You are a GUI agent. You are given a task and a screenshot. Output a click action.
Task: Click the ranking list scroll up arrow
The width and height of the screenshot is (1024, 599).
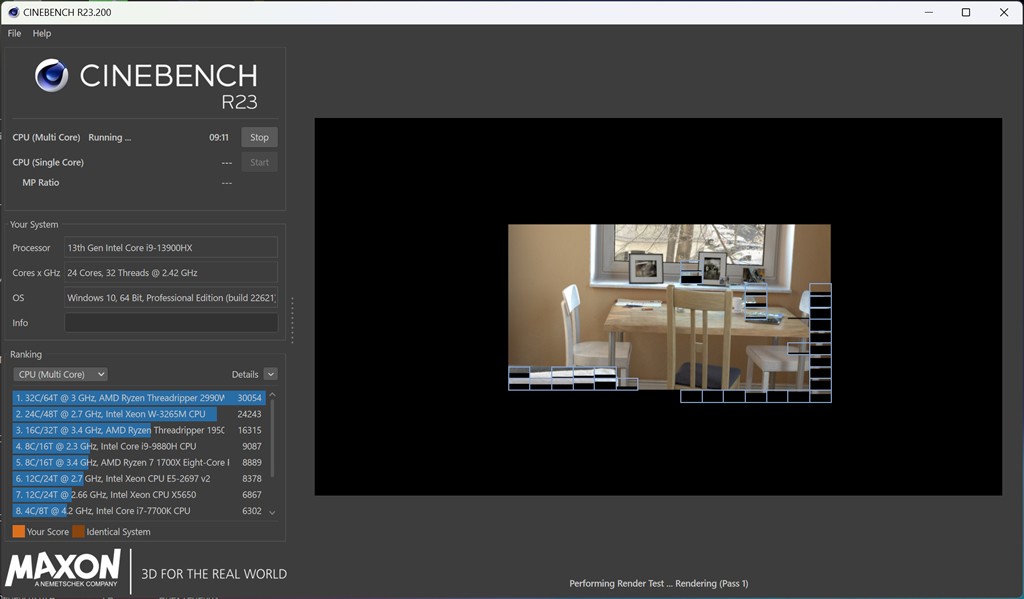(x=272, y=396)
